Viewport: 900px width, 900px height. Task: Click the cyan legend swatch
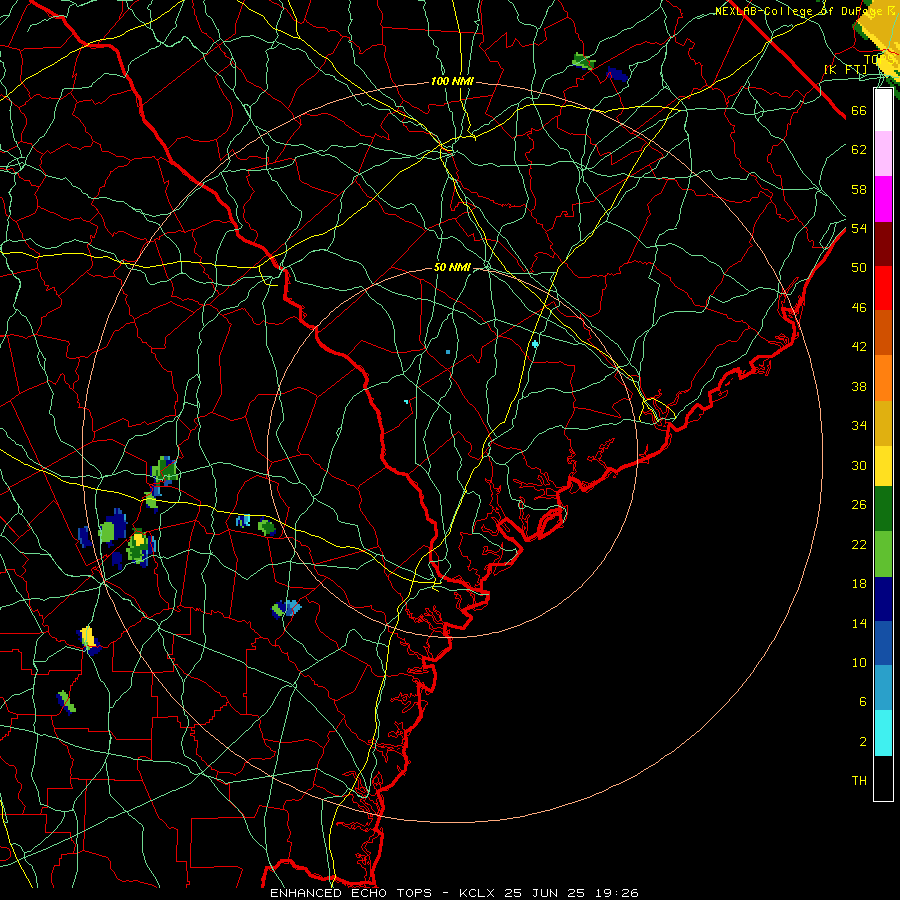pyautogui.click(x=883, y=733)
